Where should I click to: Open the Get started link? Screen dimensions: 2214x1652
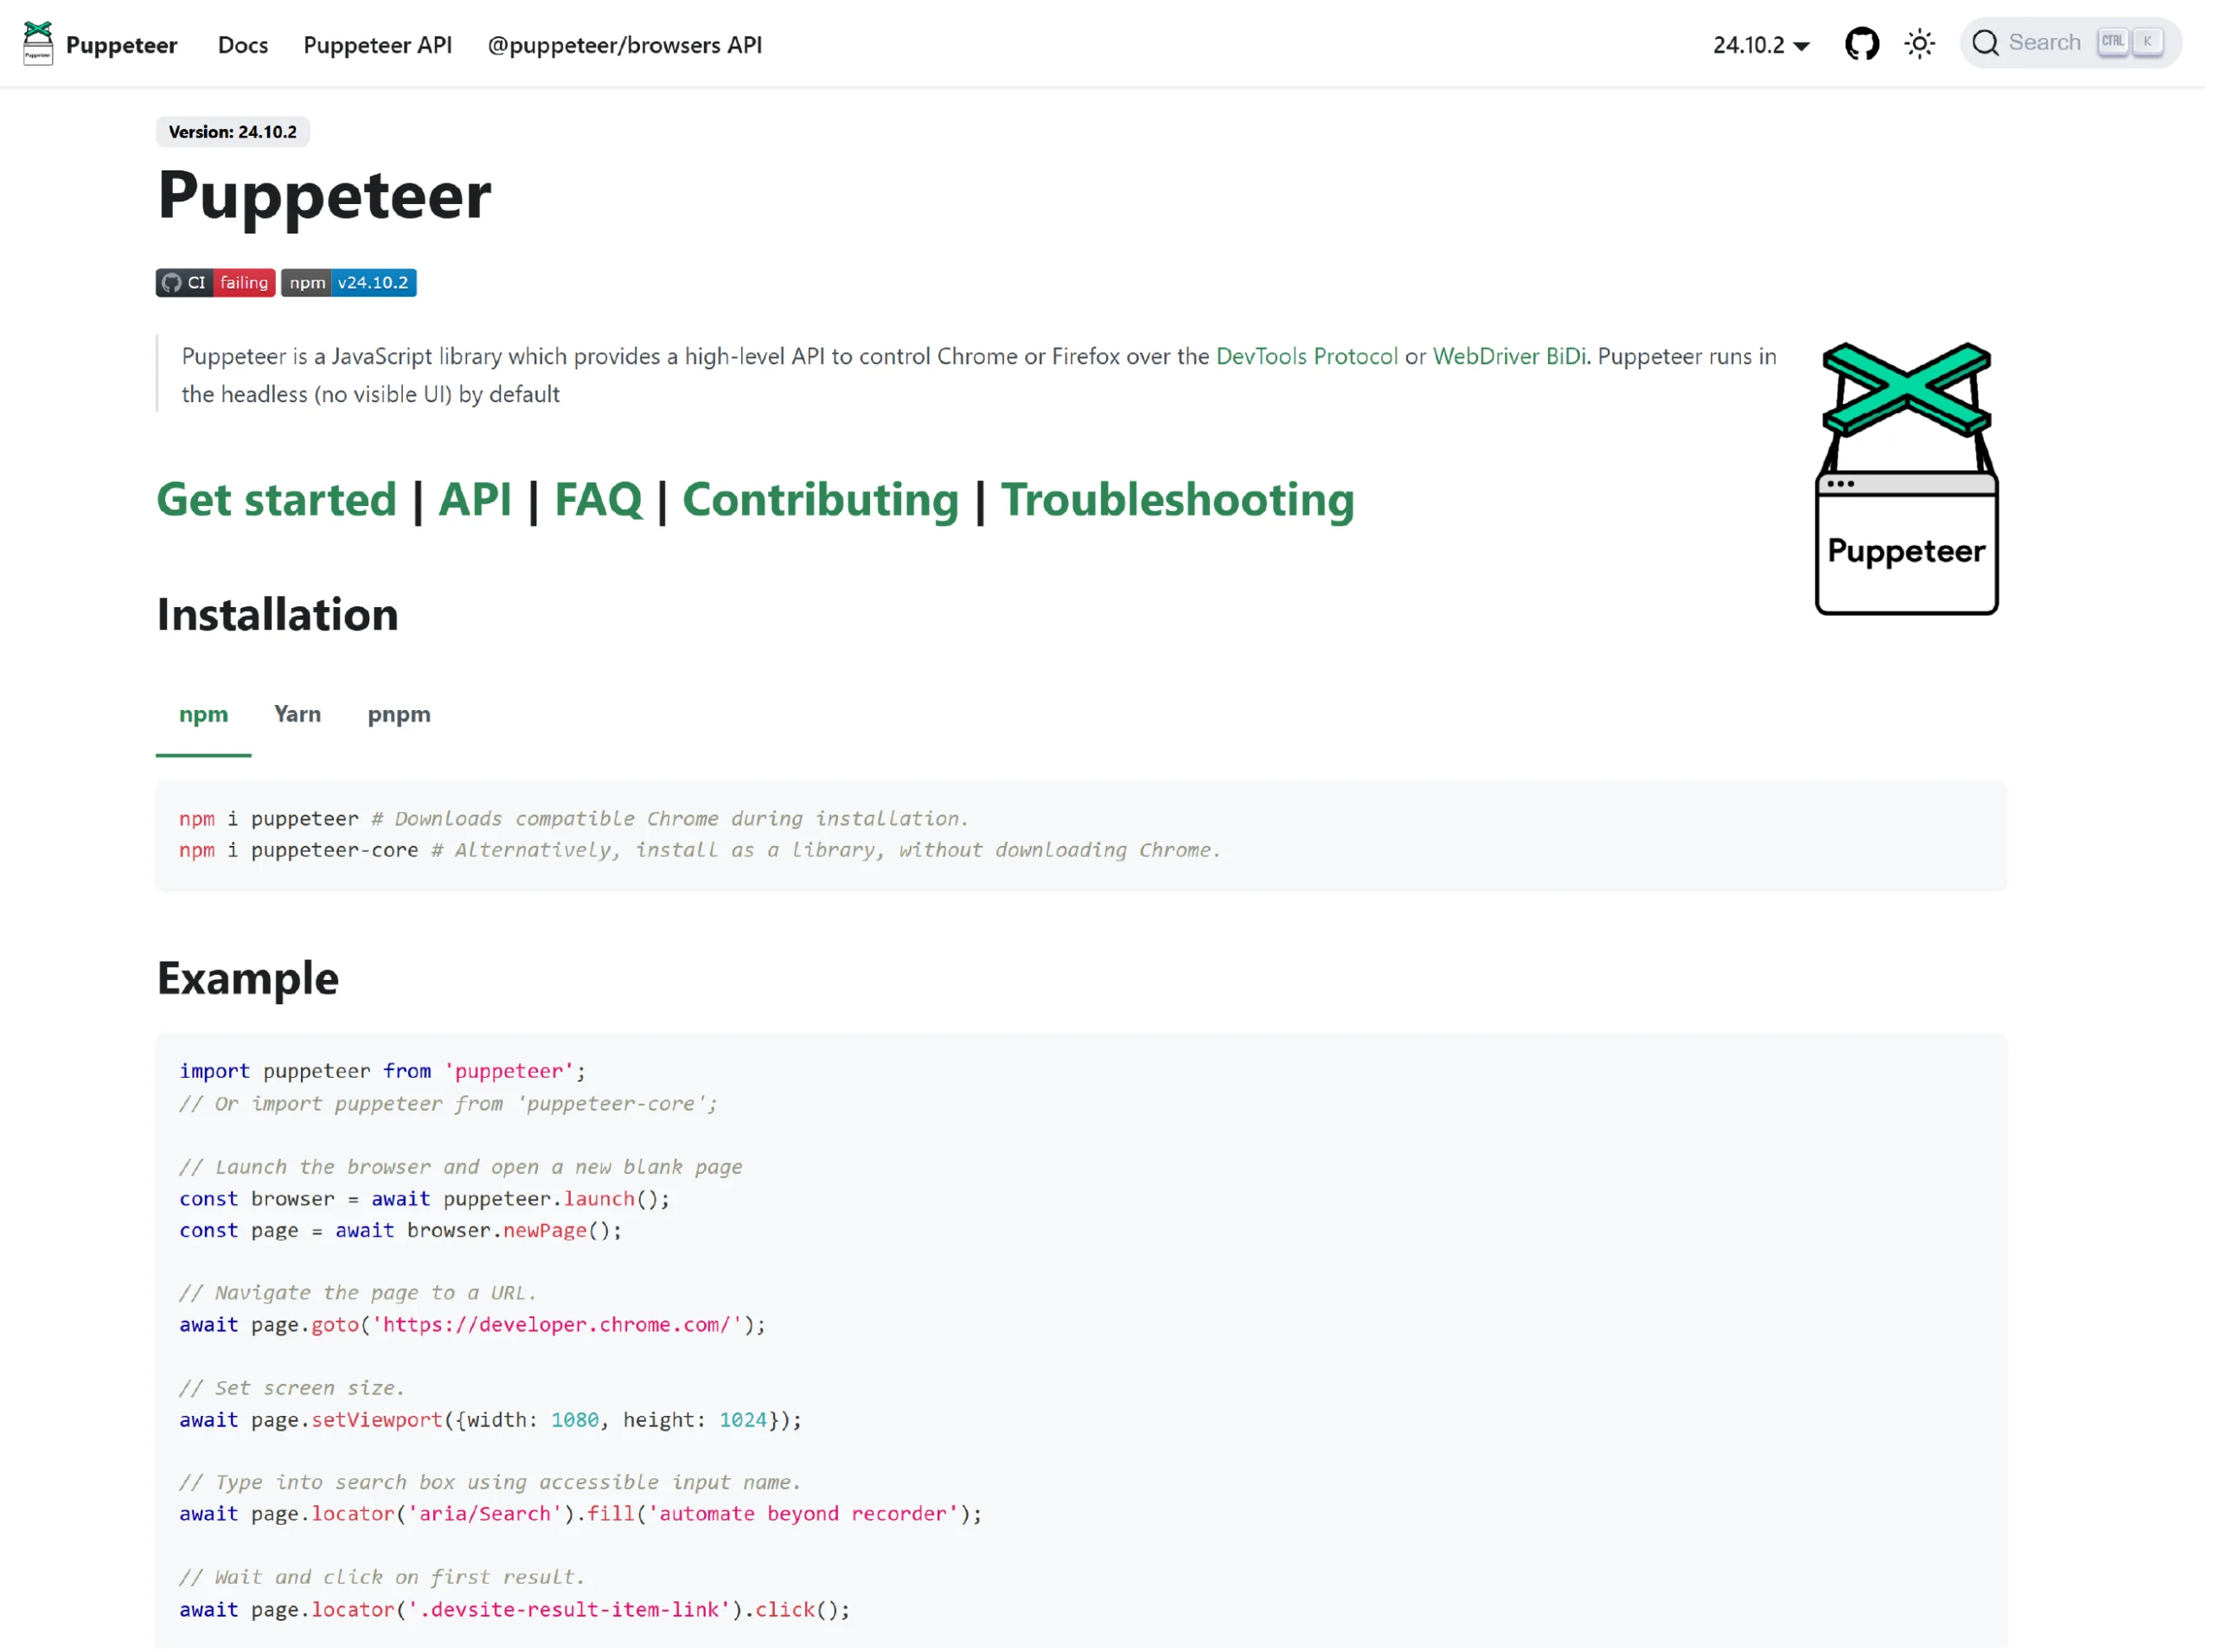(277, 500)
